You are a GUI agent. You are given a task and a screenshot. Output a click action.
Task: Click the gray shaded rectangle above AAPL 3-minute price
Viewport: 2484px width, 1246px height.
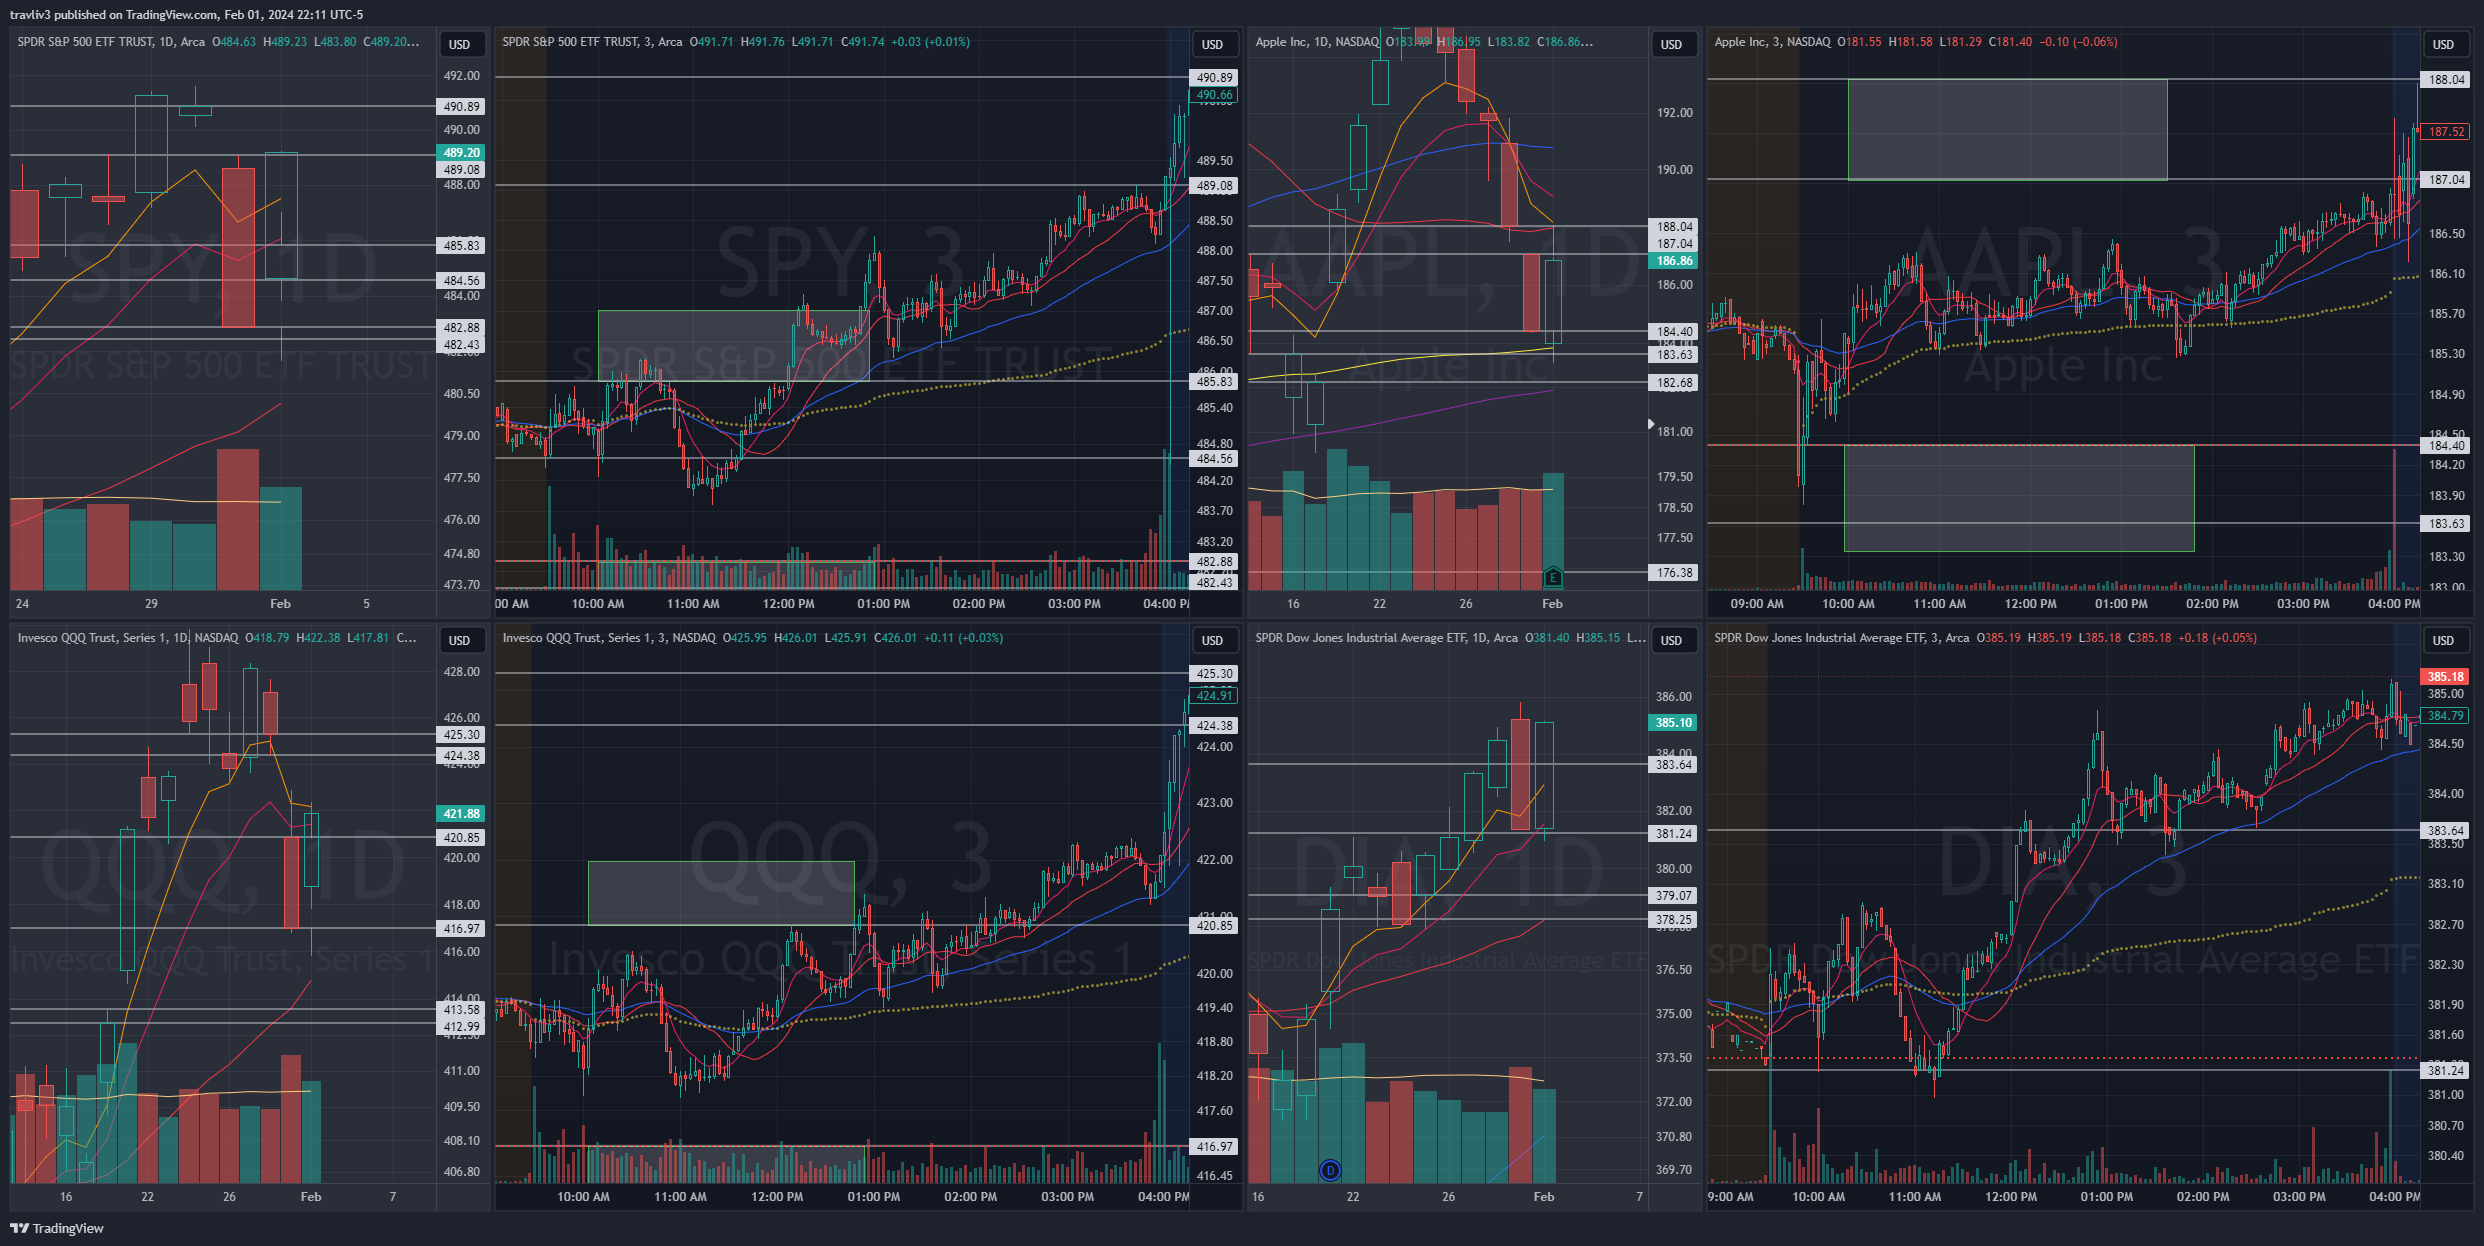(2007, 129)
